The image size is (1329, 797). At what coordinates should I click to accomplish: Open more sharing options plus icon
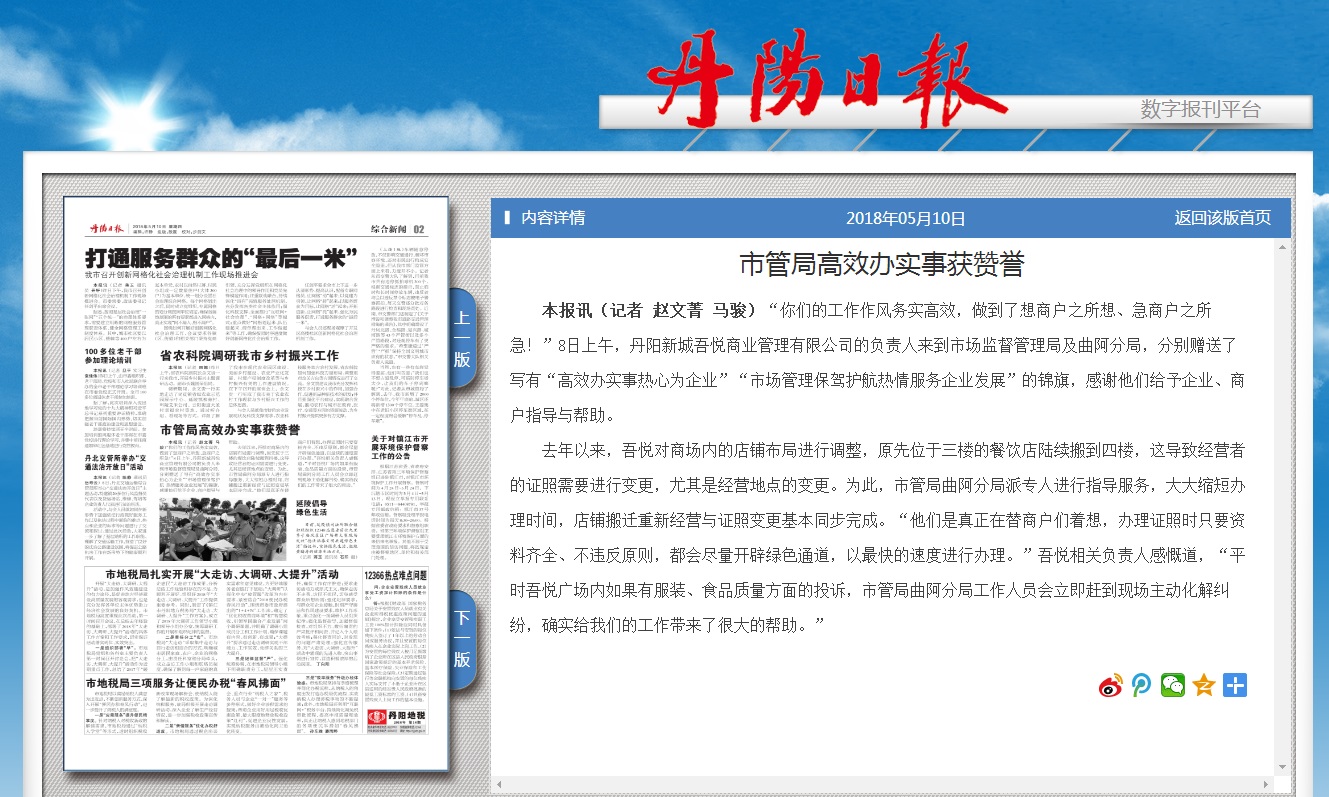point(1235,685)
